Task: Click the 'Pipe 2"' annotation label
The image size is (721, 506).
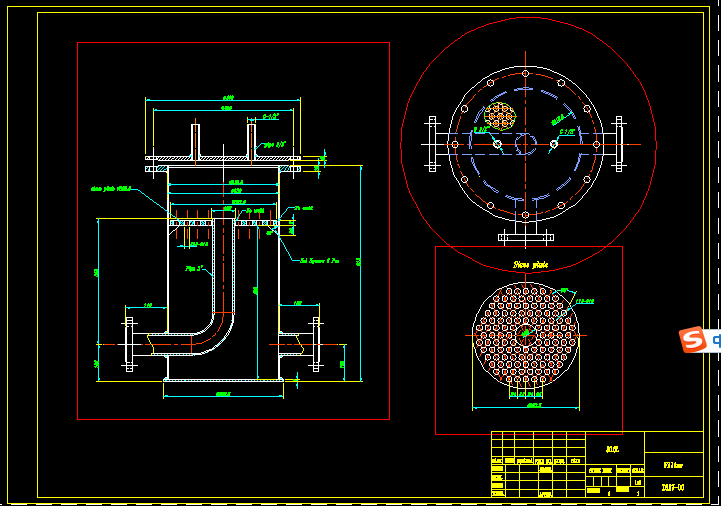Action: pyautogui.click(x=194, y=268)
